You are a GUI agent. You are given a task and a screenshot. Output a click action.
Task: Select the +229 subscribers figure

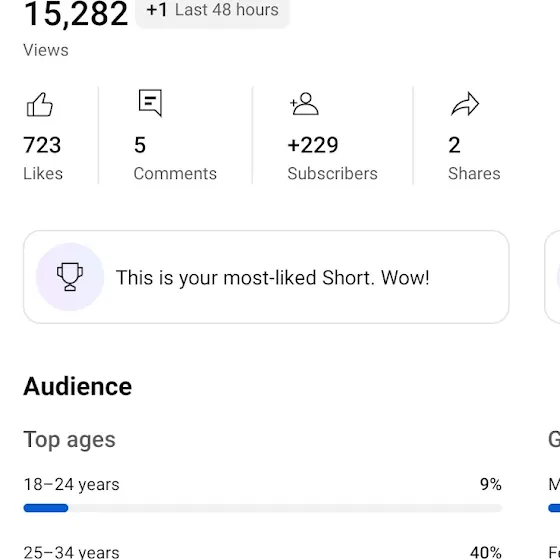pos(313,145)
